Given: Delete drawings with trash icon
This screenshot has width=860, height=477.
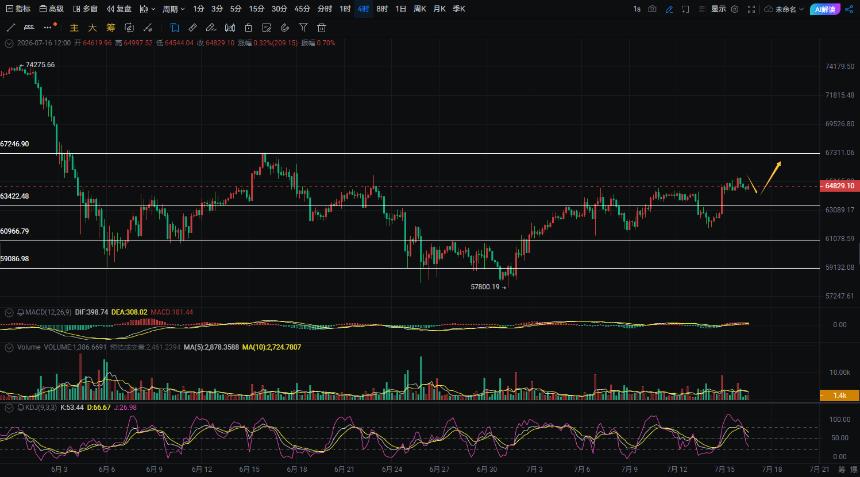Looking at the screenshot, I should click(x=322, y=27).
